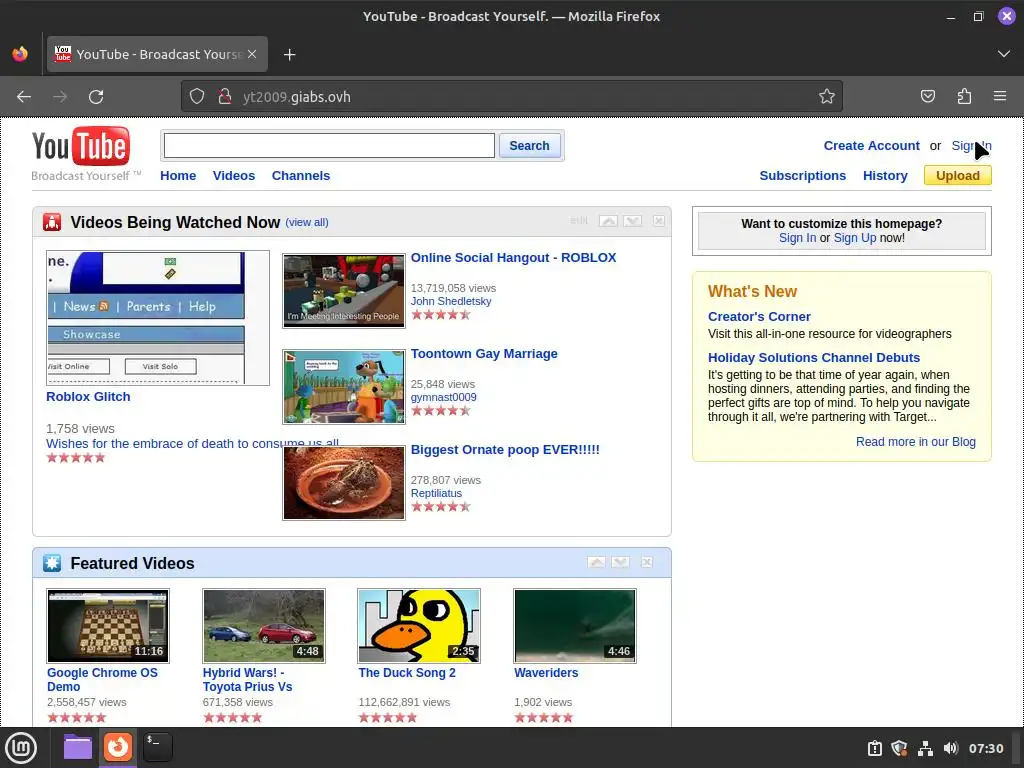The image size is (1024, 768).
Task: Click the address bar URL yt2009.giabs.ovh
Action: [x=296, y=97]
